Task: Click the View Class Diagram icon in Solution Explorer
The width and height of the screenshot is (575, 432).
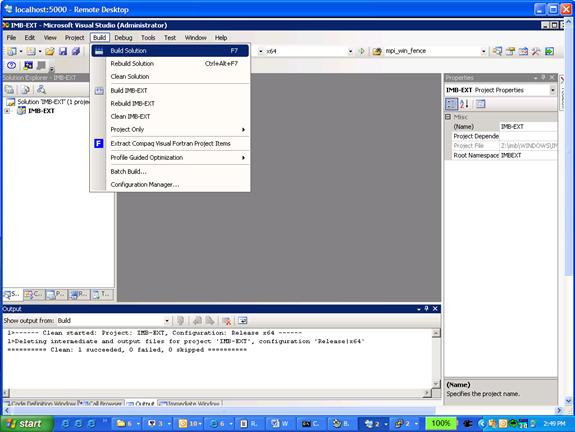Action: 41,89
